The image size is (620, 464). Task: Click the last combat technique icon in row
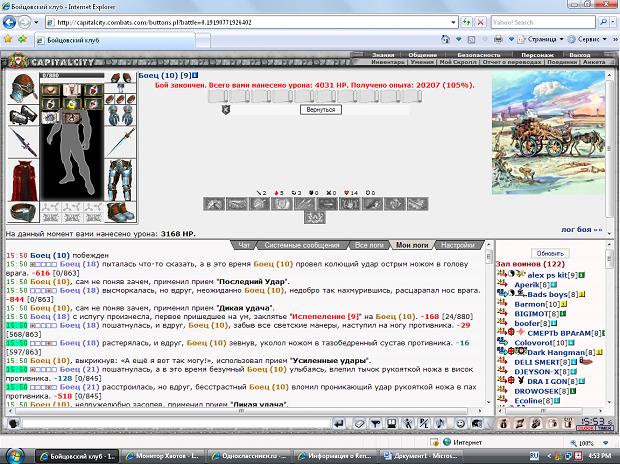(x=418, y=204)
